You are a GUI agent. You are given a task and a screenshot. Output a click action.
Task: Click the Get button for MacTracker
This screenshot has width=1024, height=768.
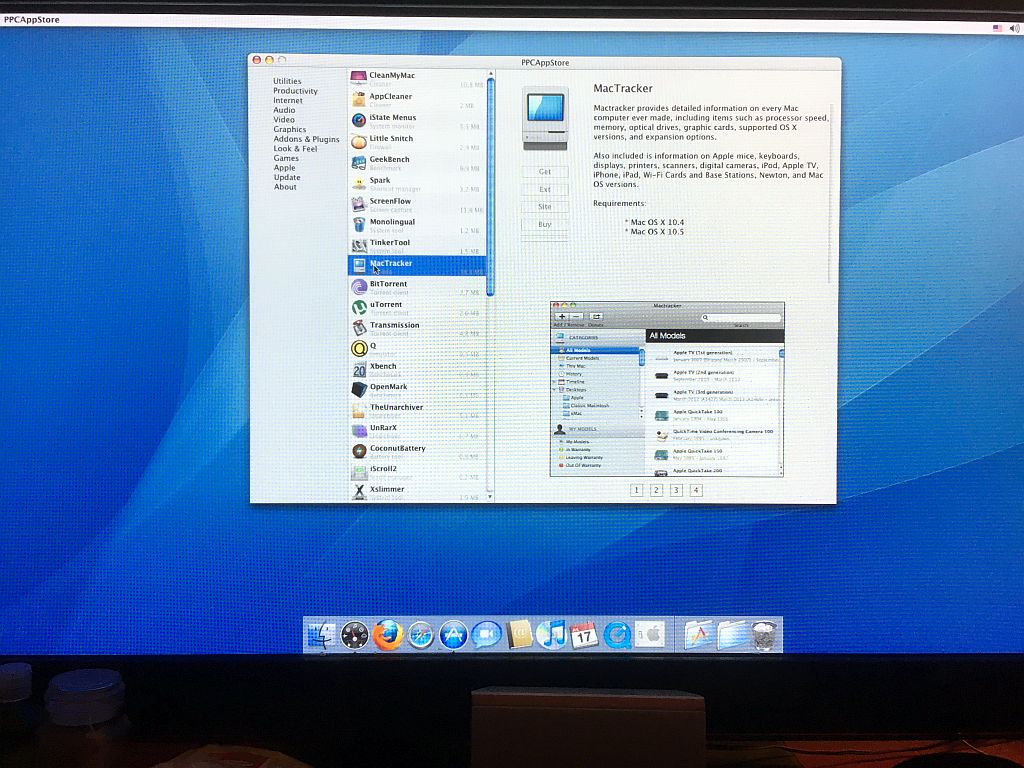coord(545,172)
